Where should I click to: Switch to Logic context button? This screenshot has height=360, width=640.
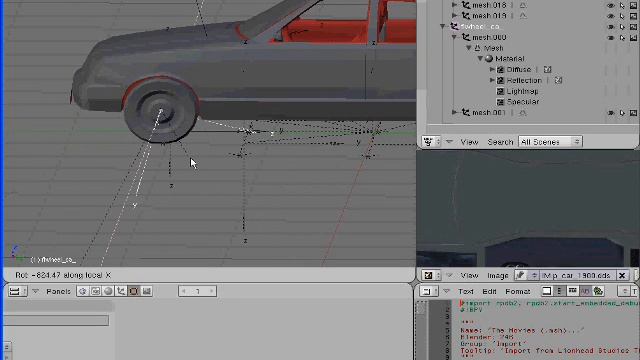[x=82, y=291]
